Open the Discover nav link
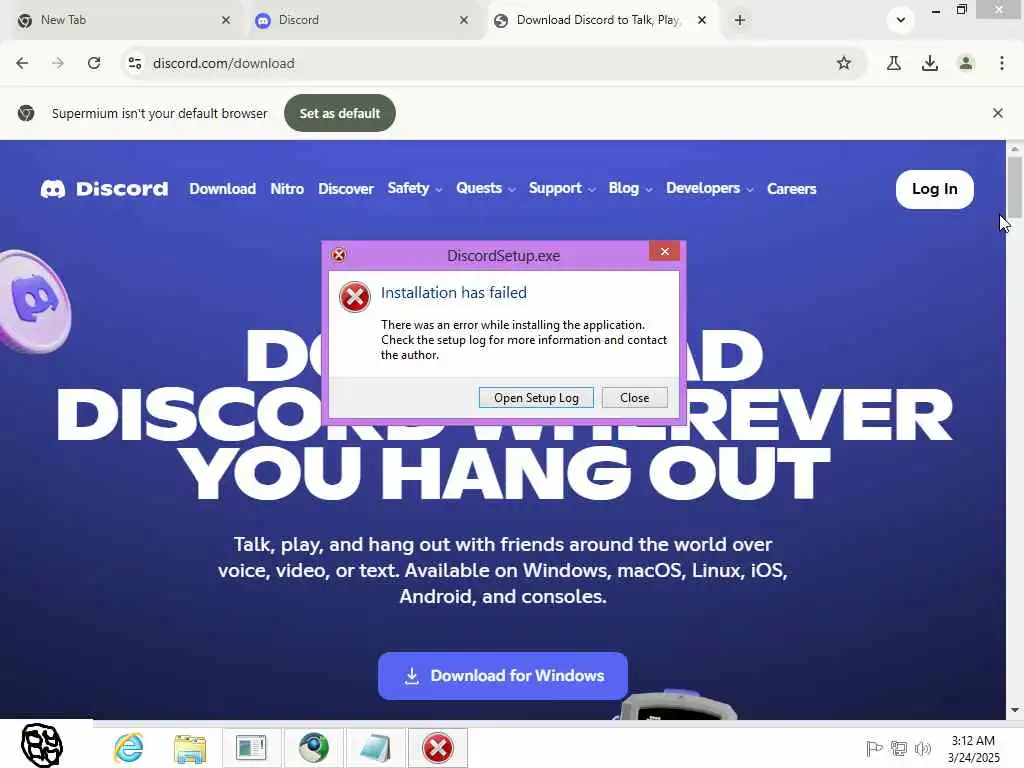The image size is (1024, 768). 346,189
